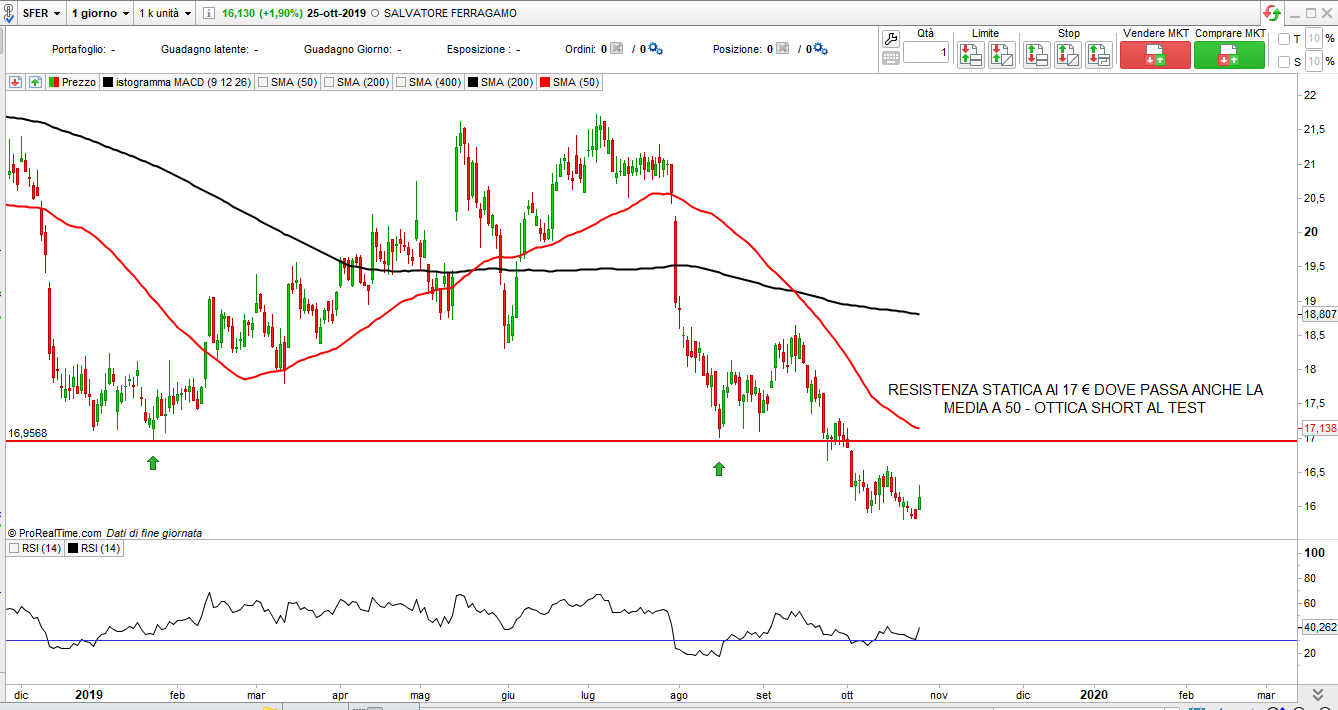Toggle the unchecked SMA (400) indicator
This screenshot has height=710, width=1338.
pyautogui.click(x=402, y=82)
